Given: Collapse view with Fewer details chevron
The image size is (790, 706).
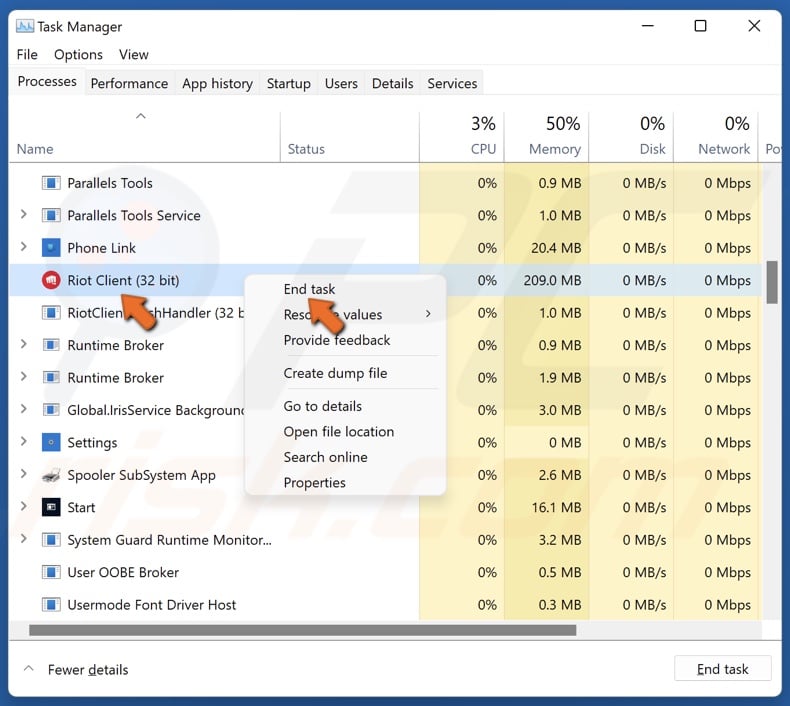Looking at the screenshot, I should pyautogui.click(x=29, y=669).
